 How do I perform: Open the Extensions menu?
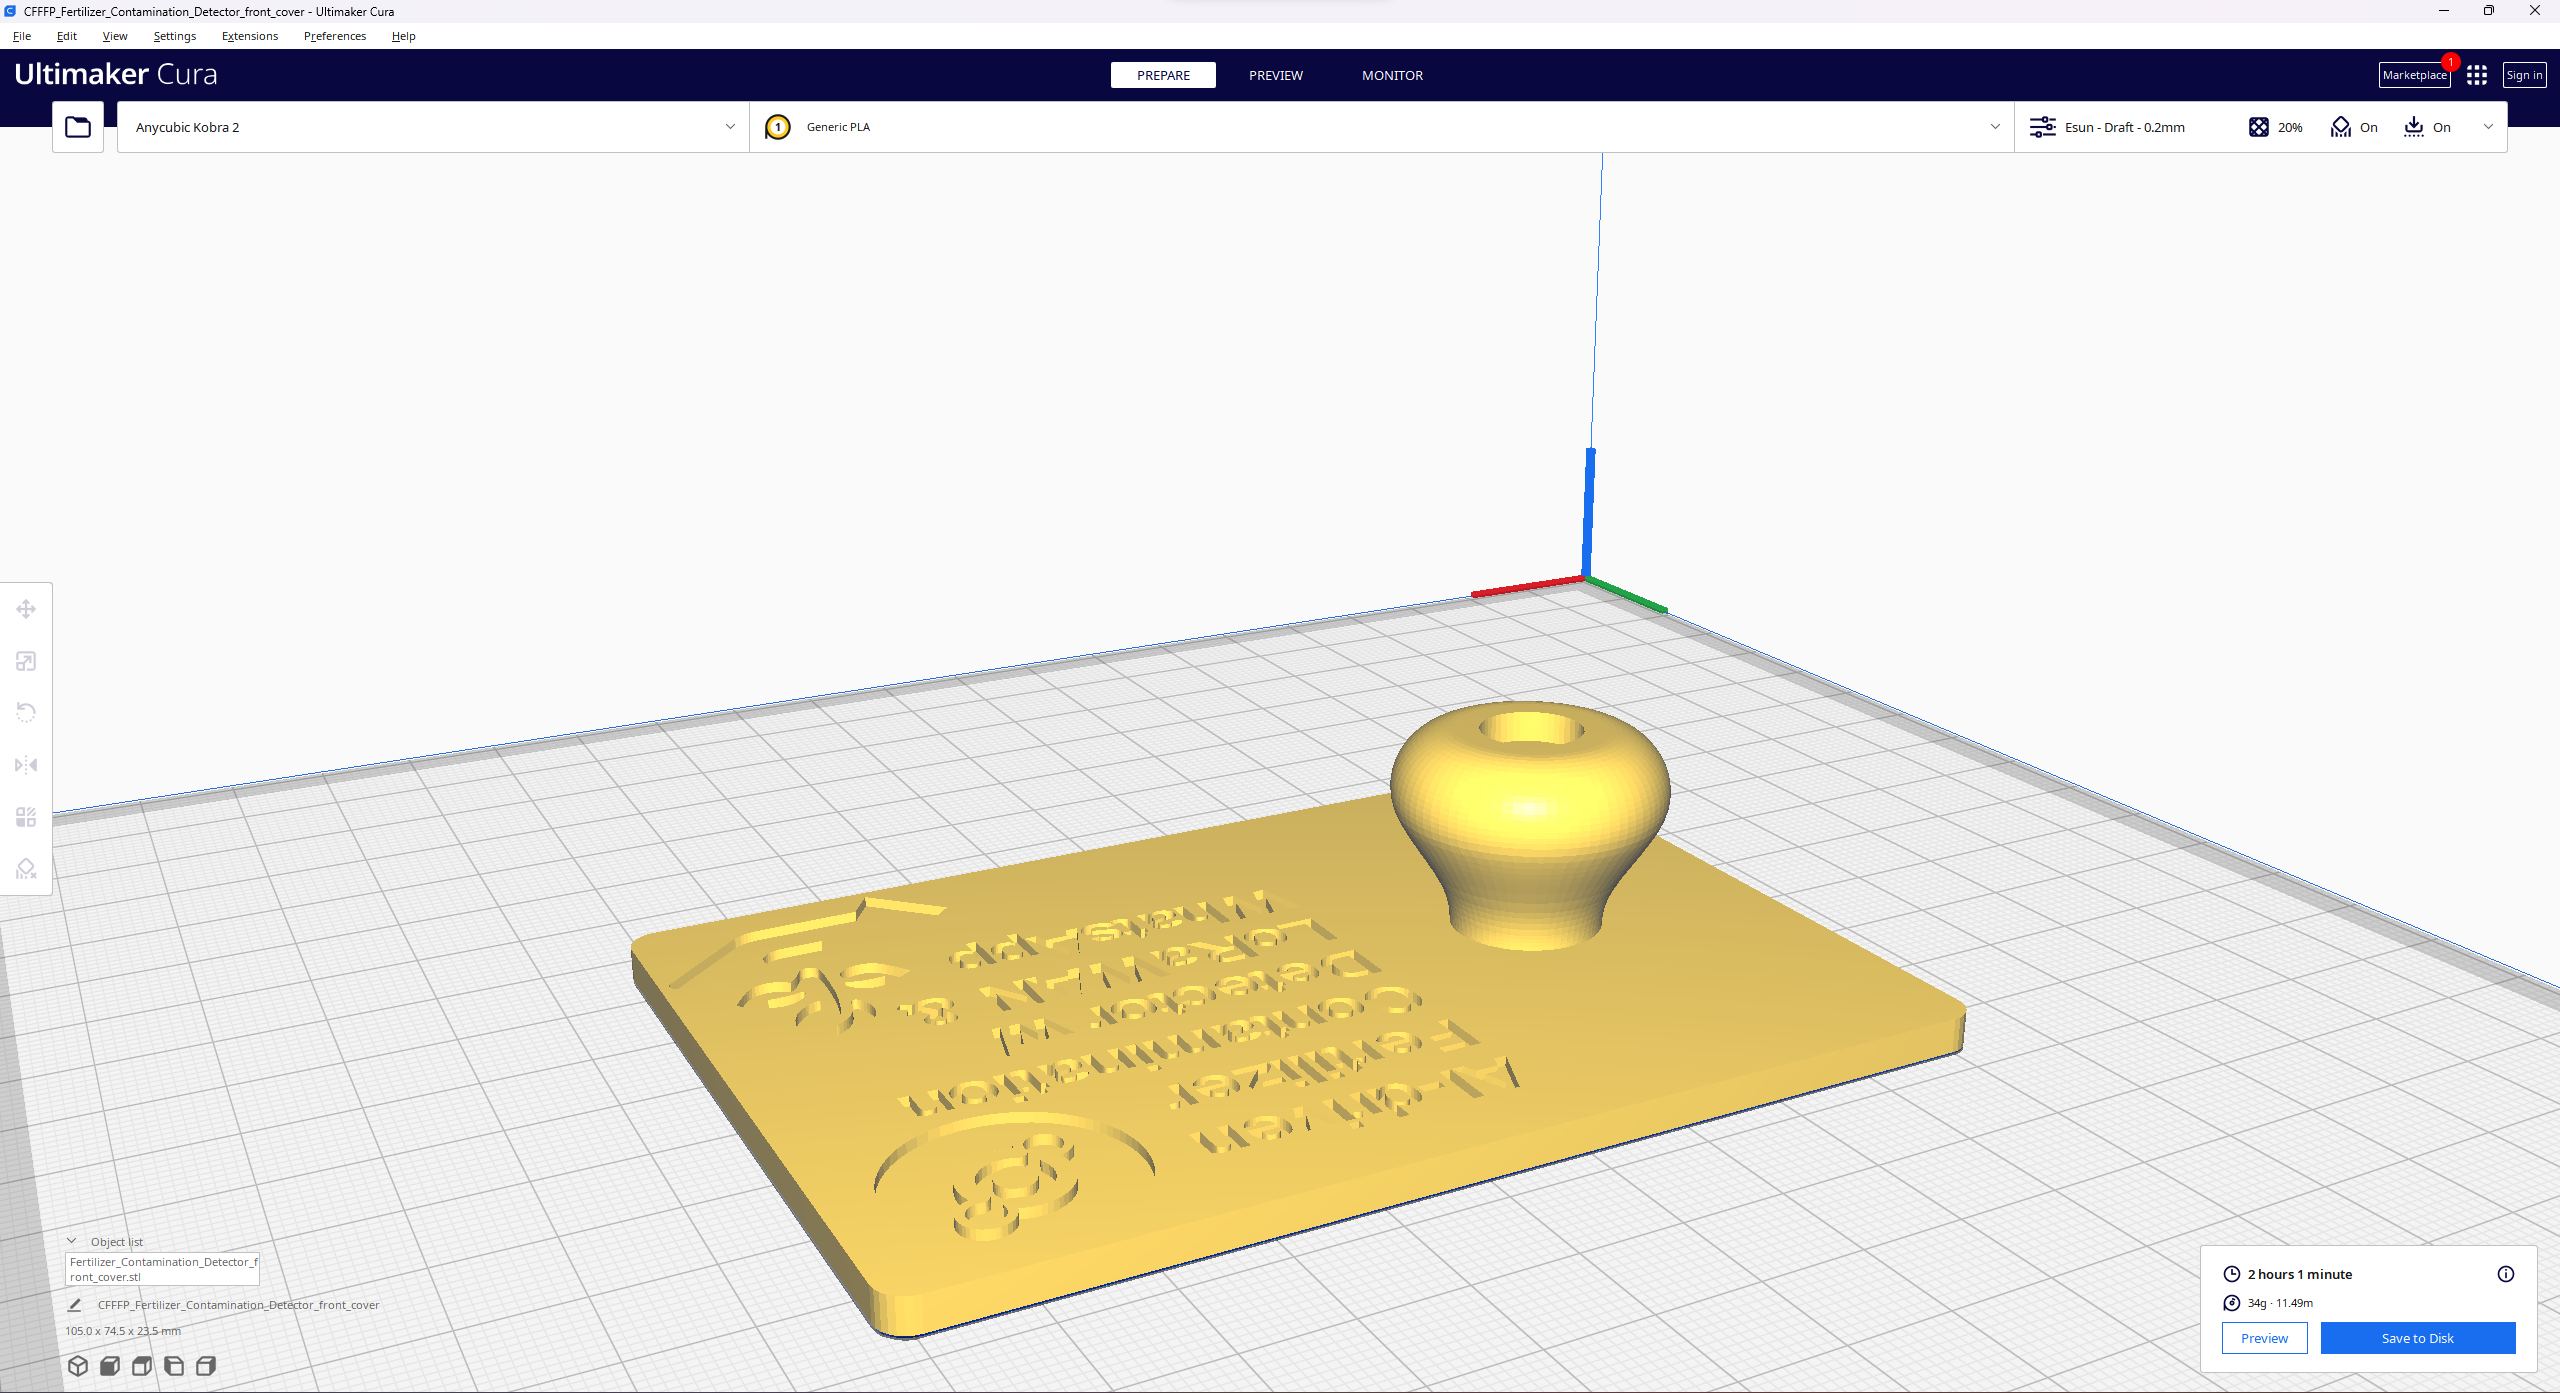pos(250,36)
